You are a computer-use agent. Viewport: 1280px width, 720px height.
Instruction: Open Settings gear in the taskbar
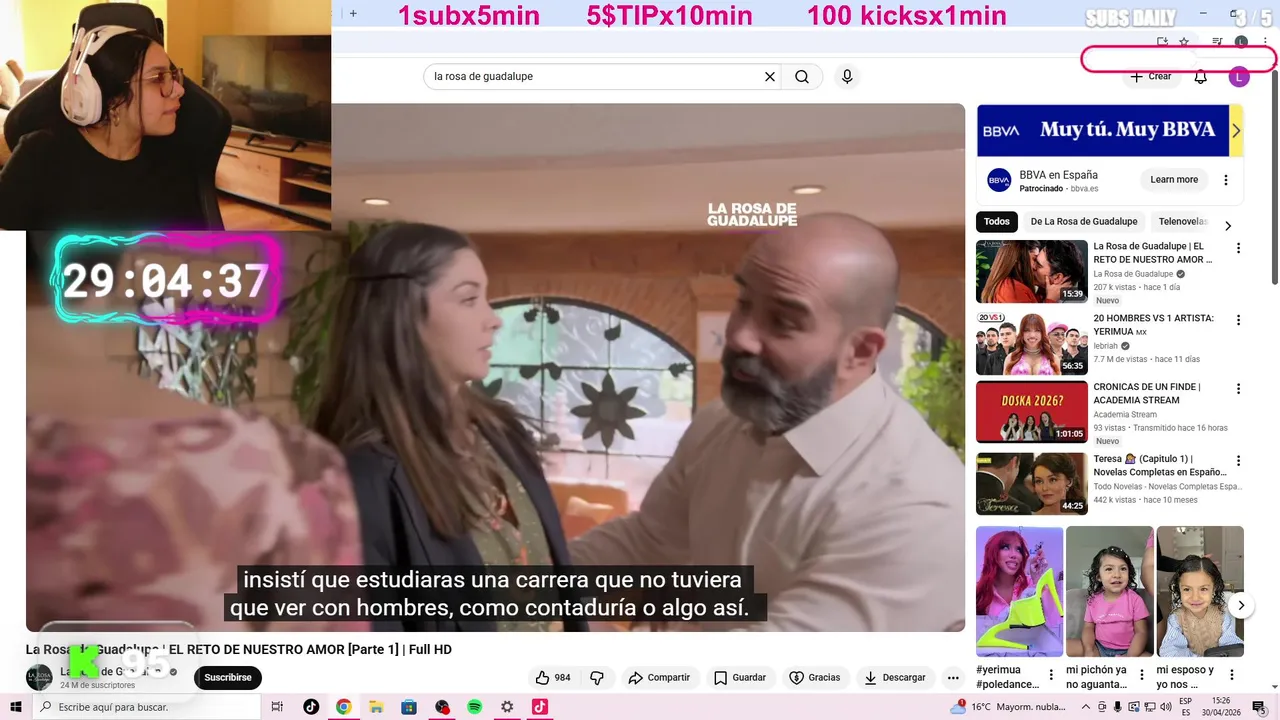tap(507, 707)
